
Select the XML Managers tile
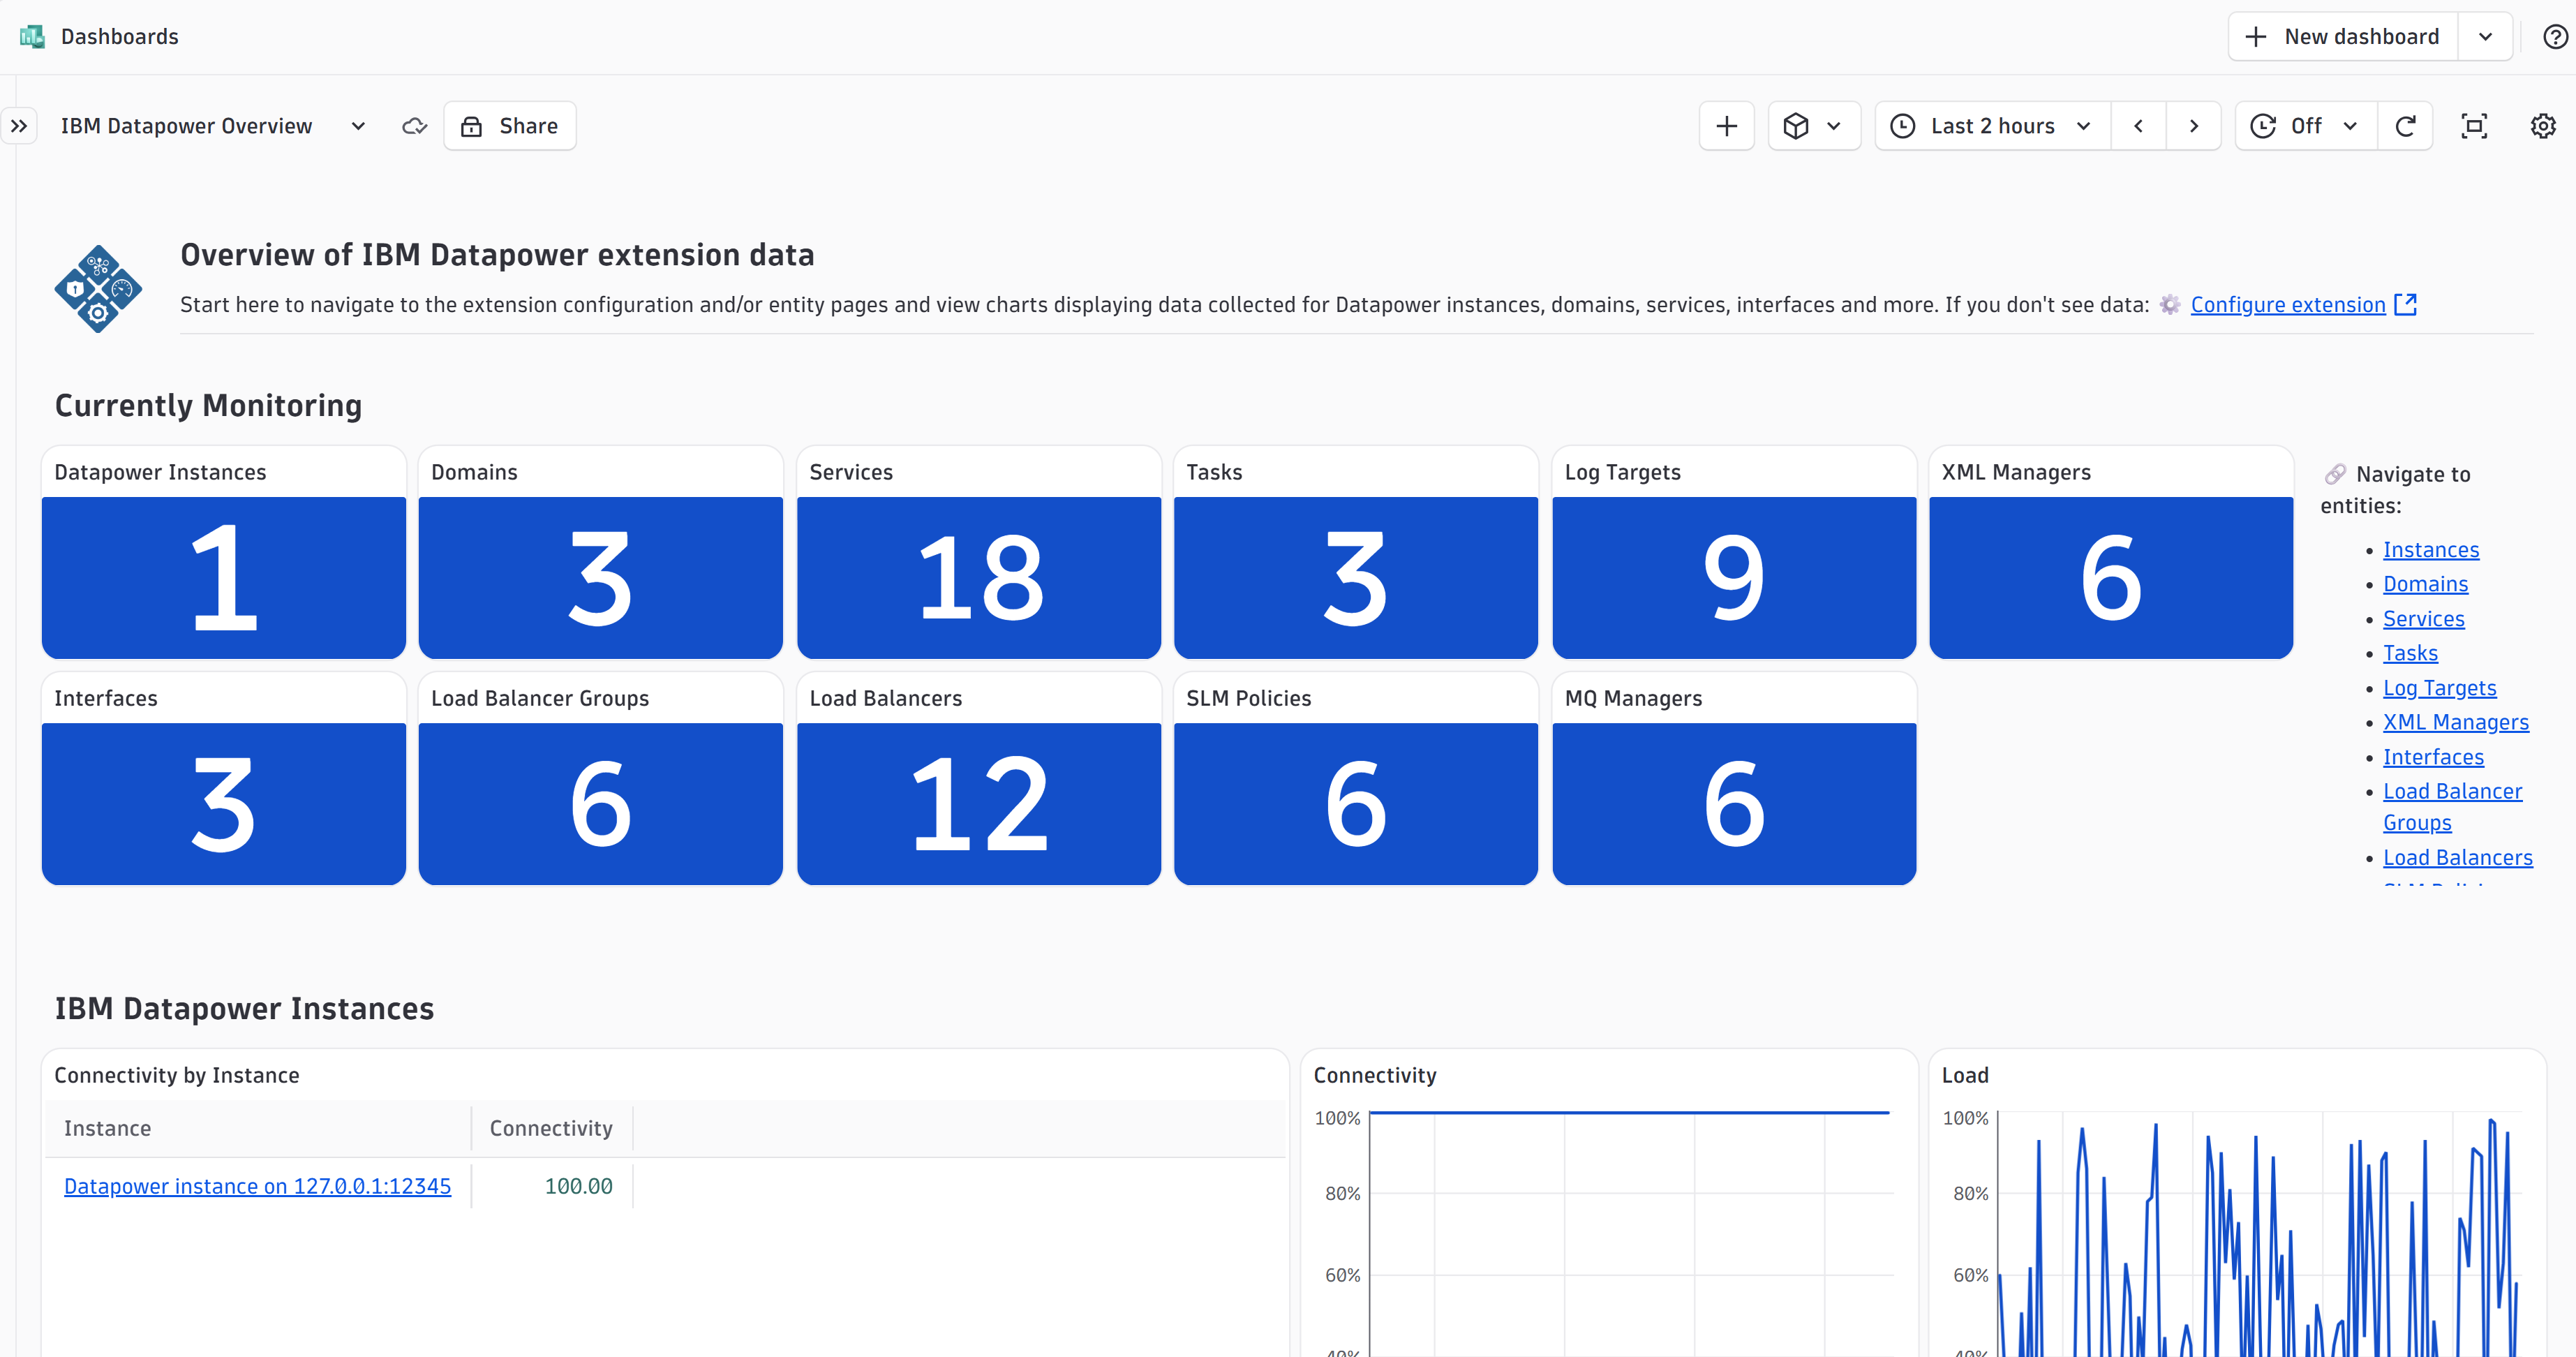[x=2111, y=553]
